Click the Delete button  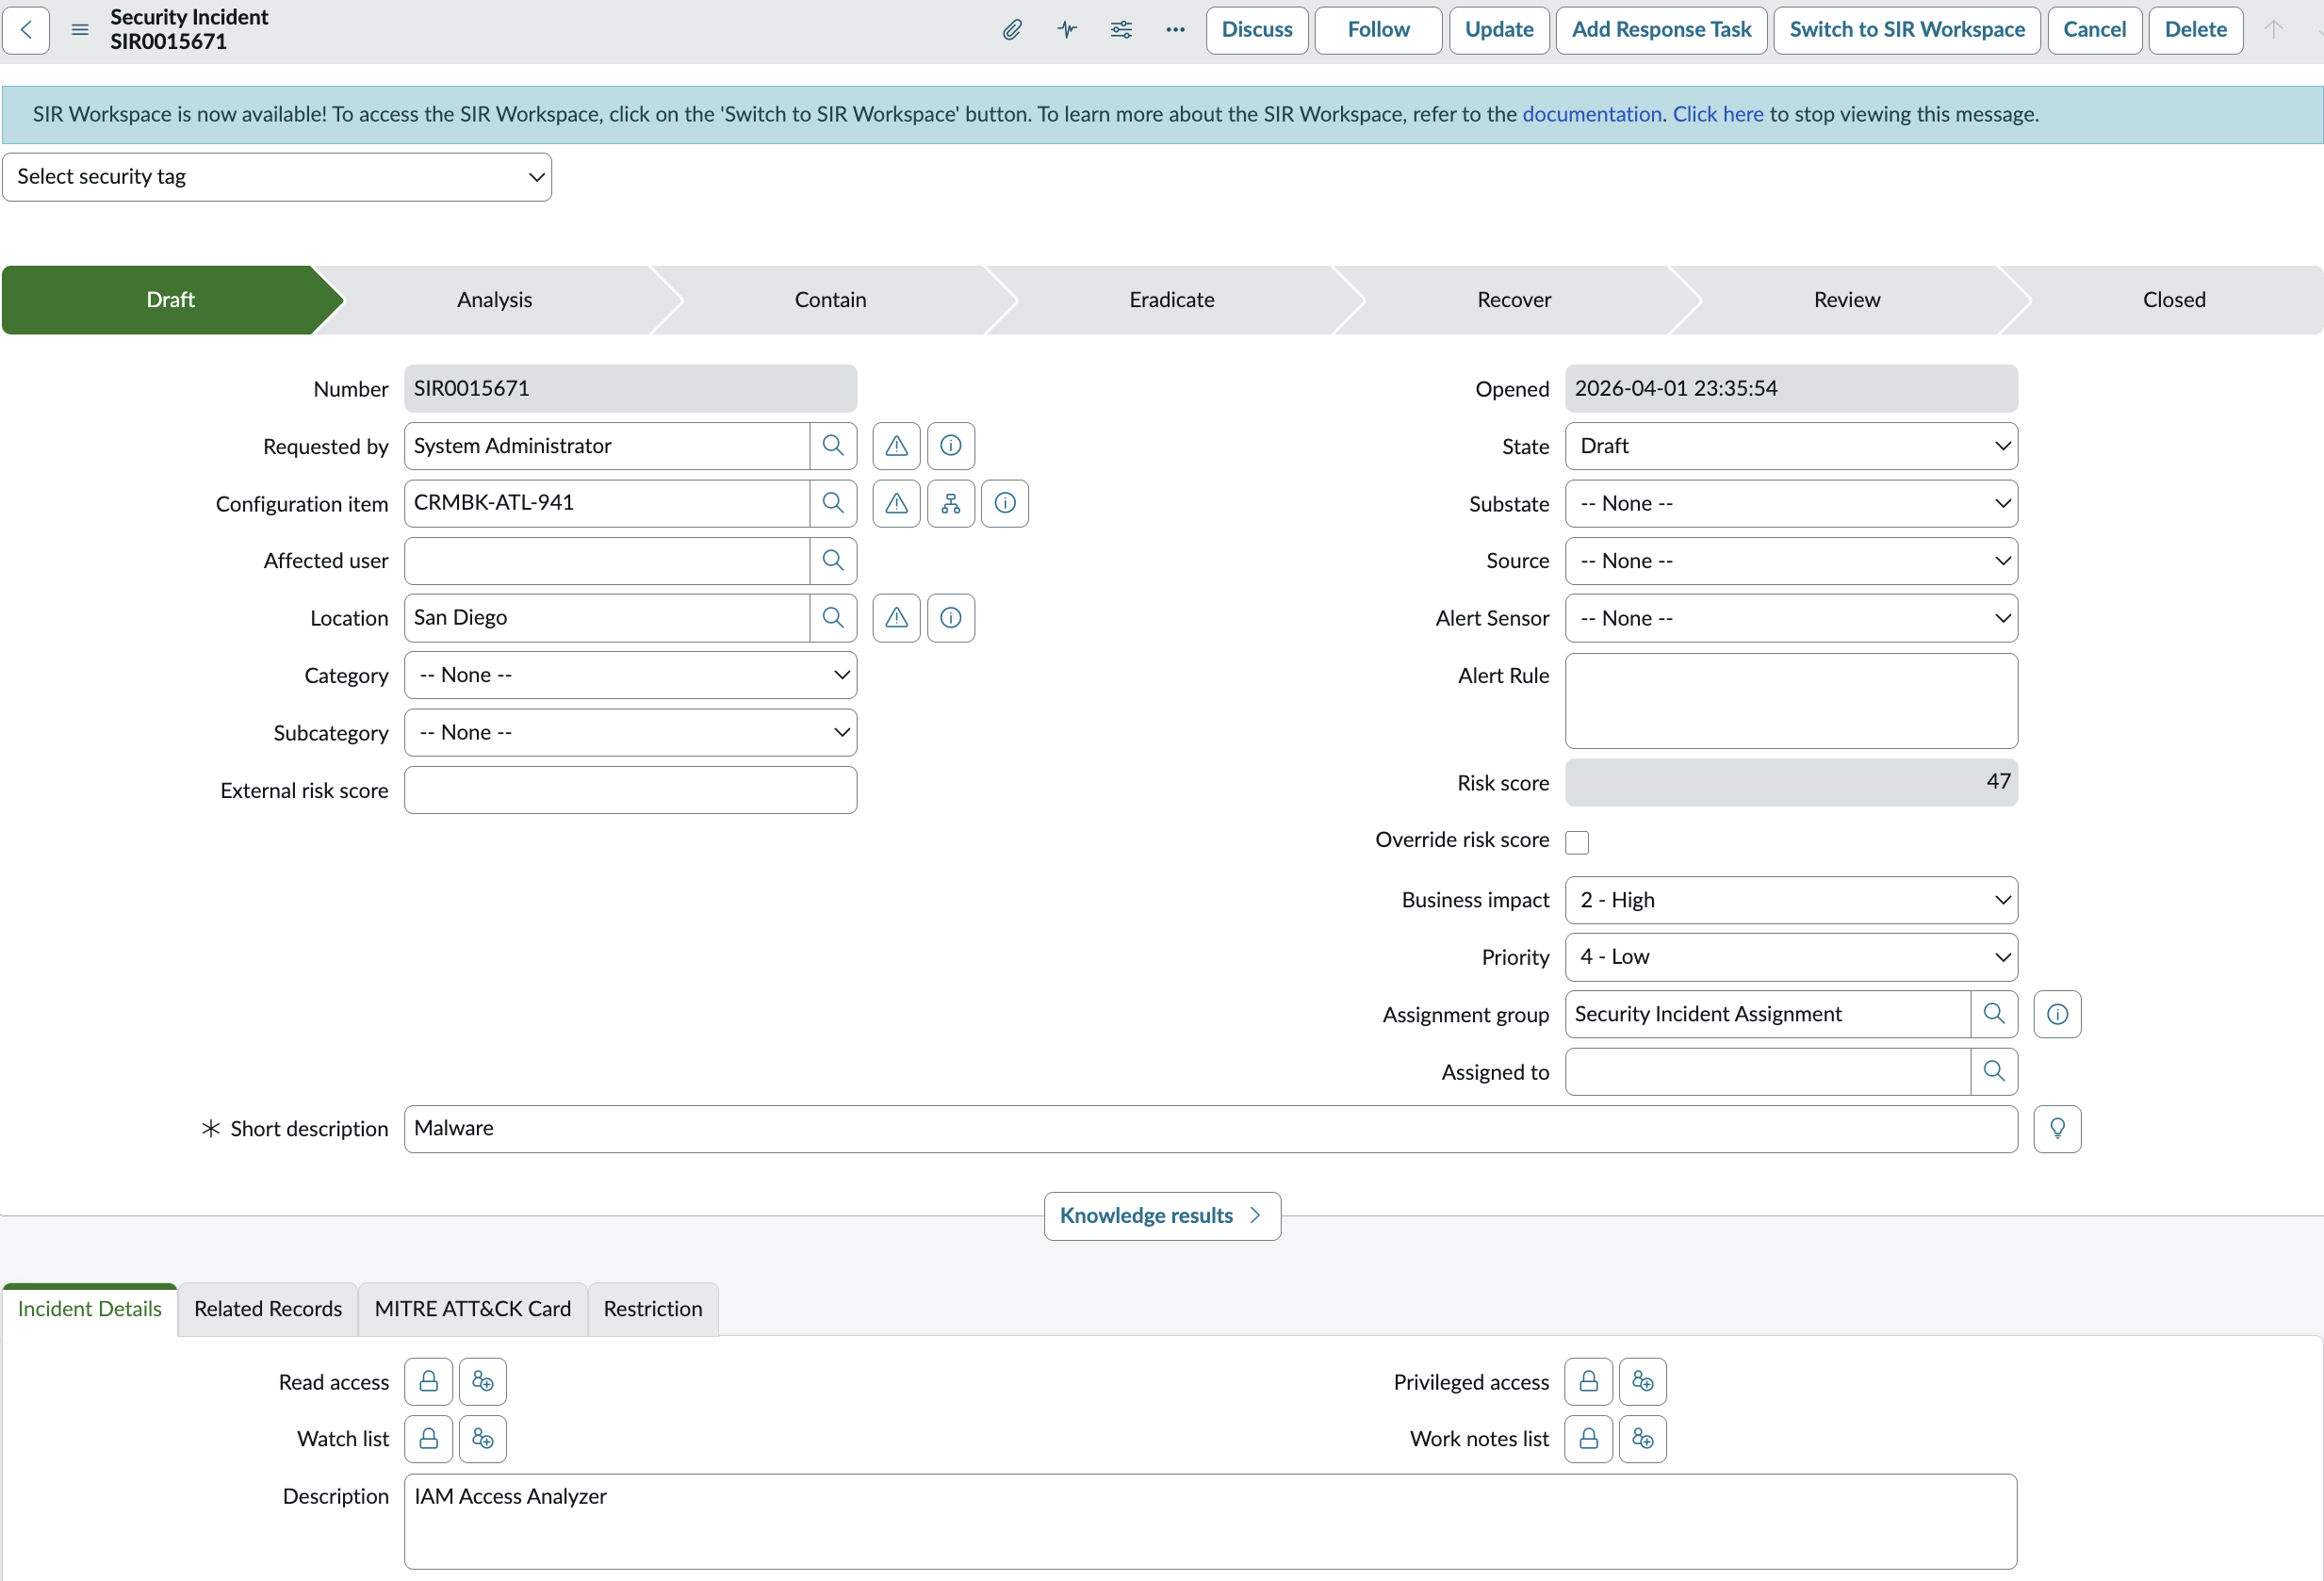[x=2196, y=30]
